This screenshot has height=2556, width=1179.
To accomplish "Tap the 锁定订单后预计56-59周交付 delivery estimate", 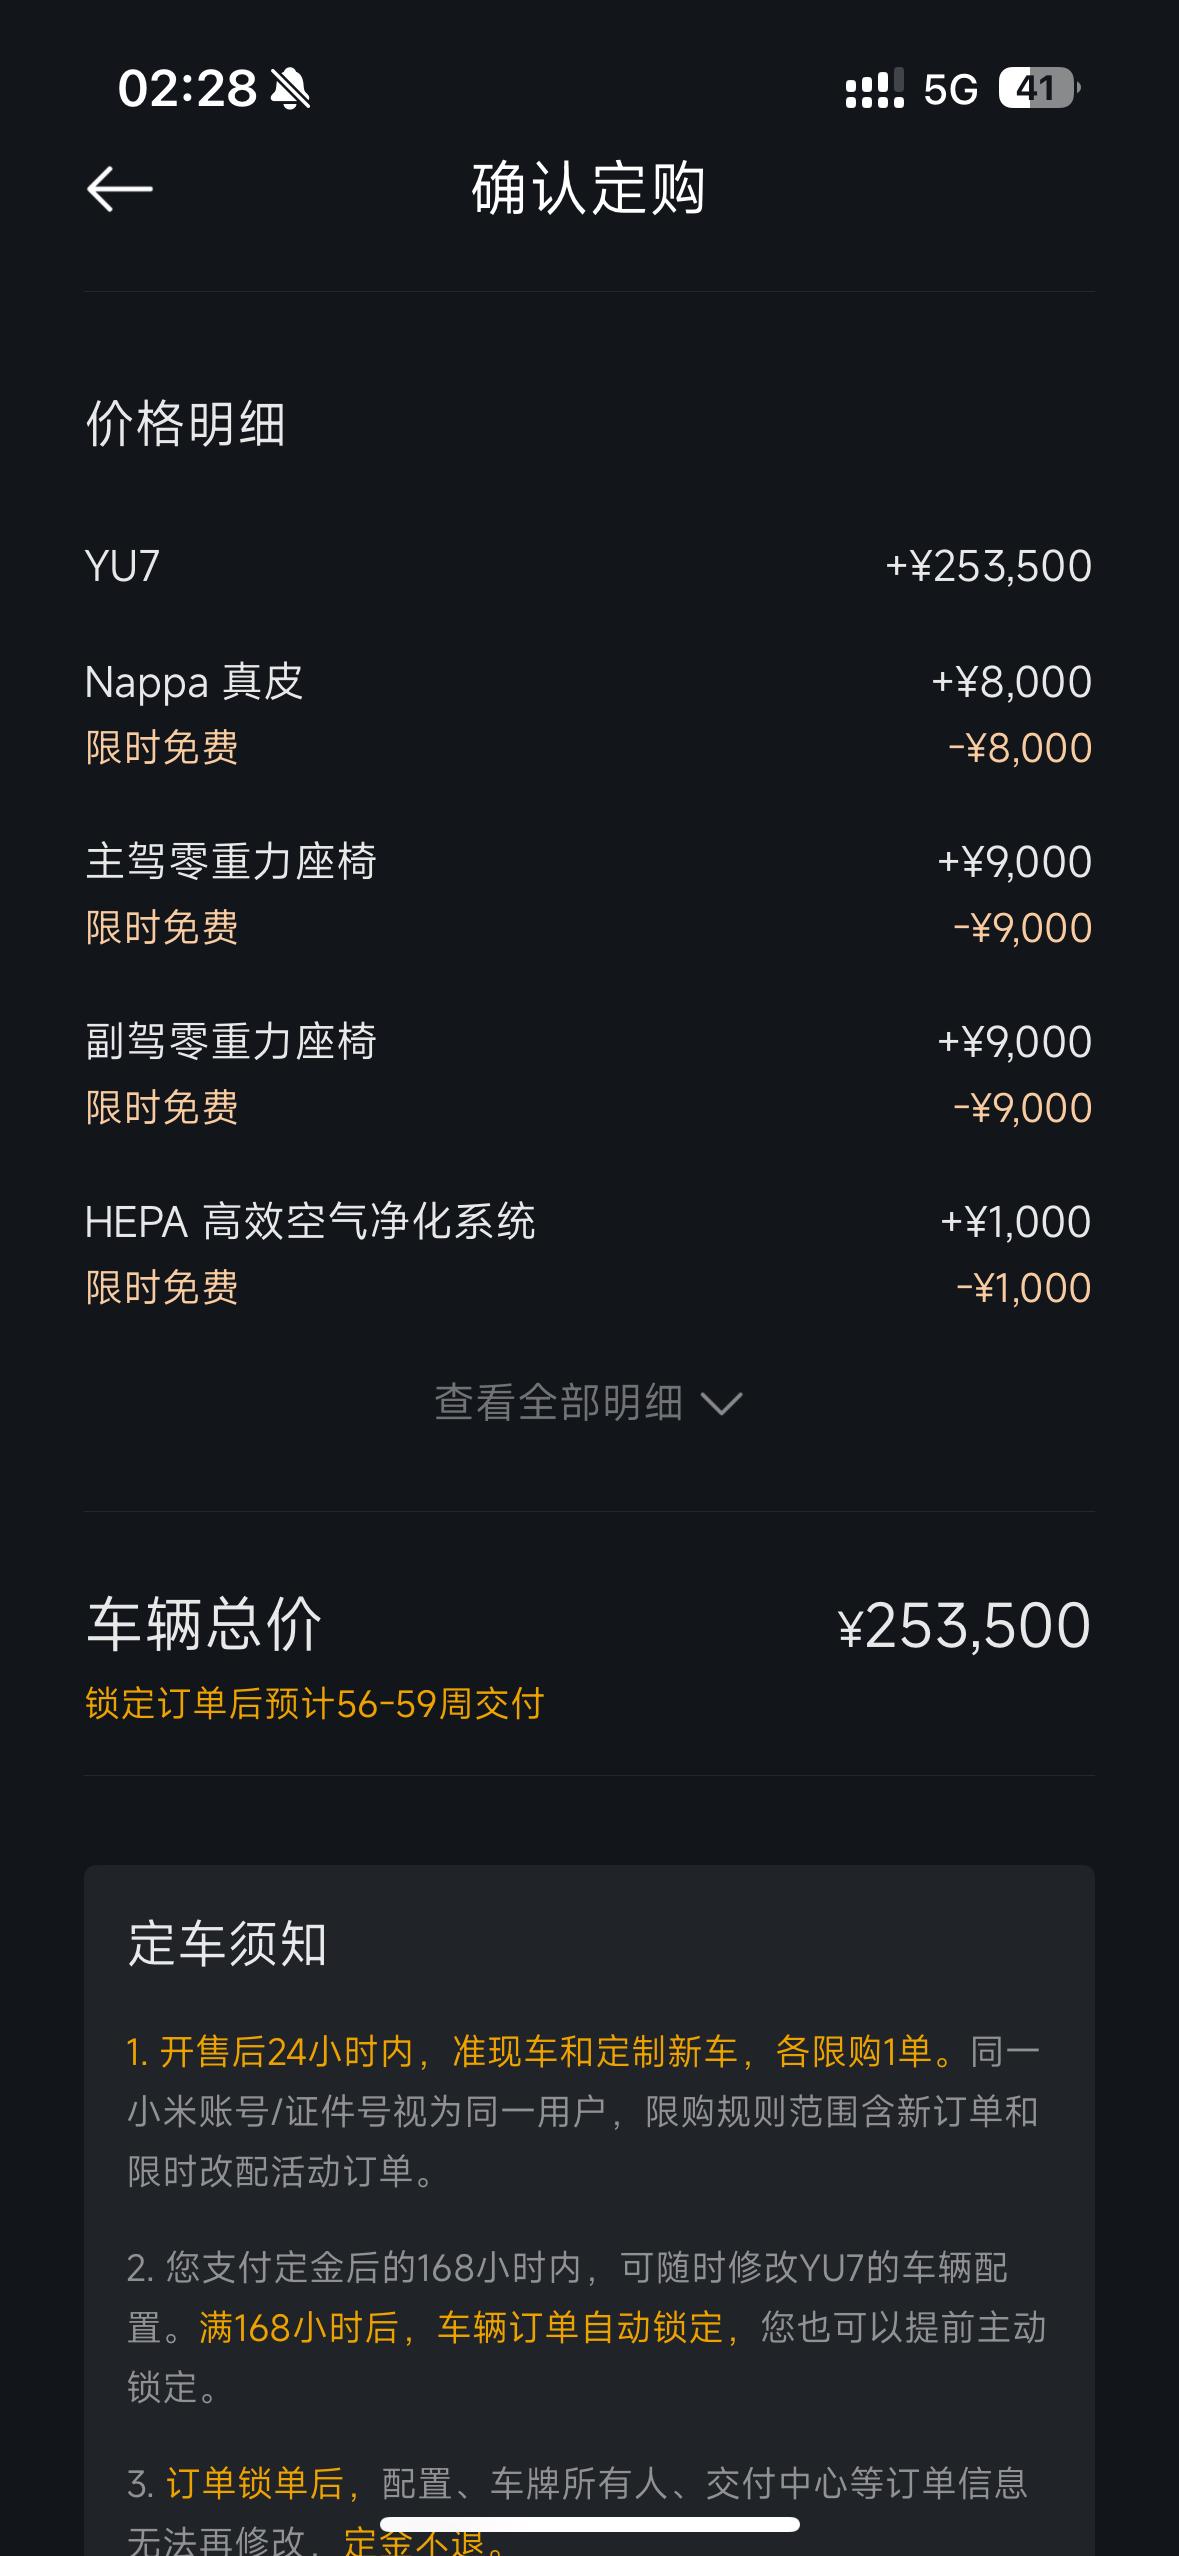I will tap(314, 1703).
